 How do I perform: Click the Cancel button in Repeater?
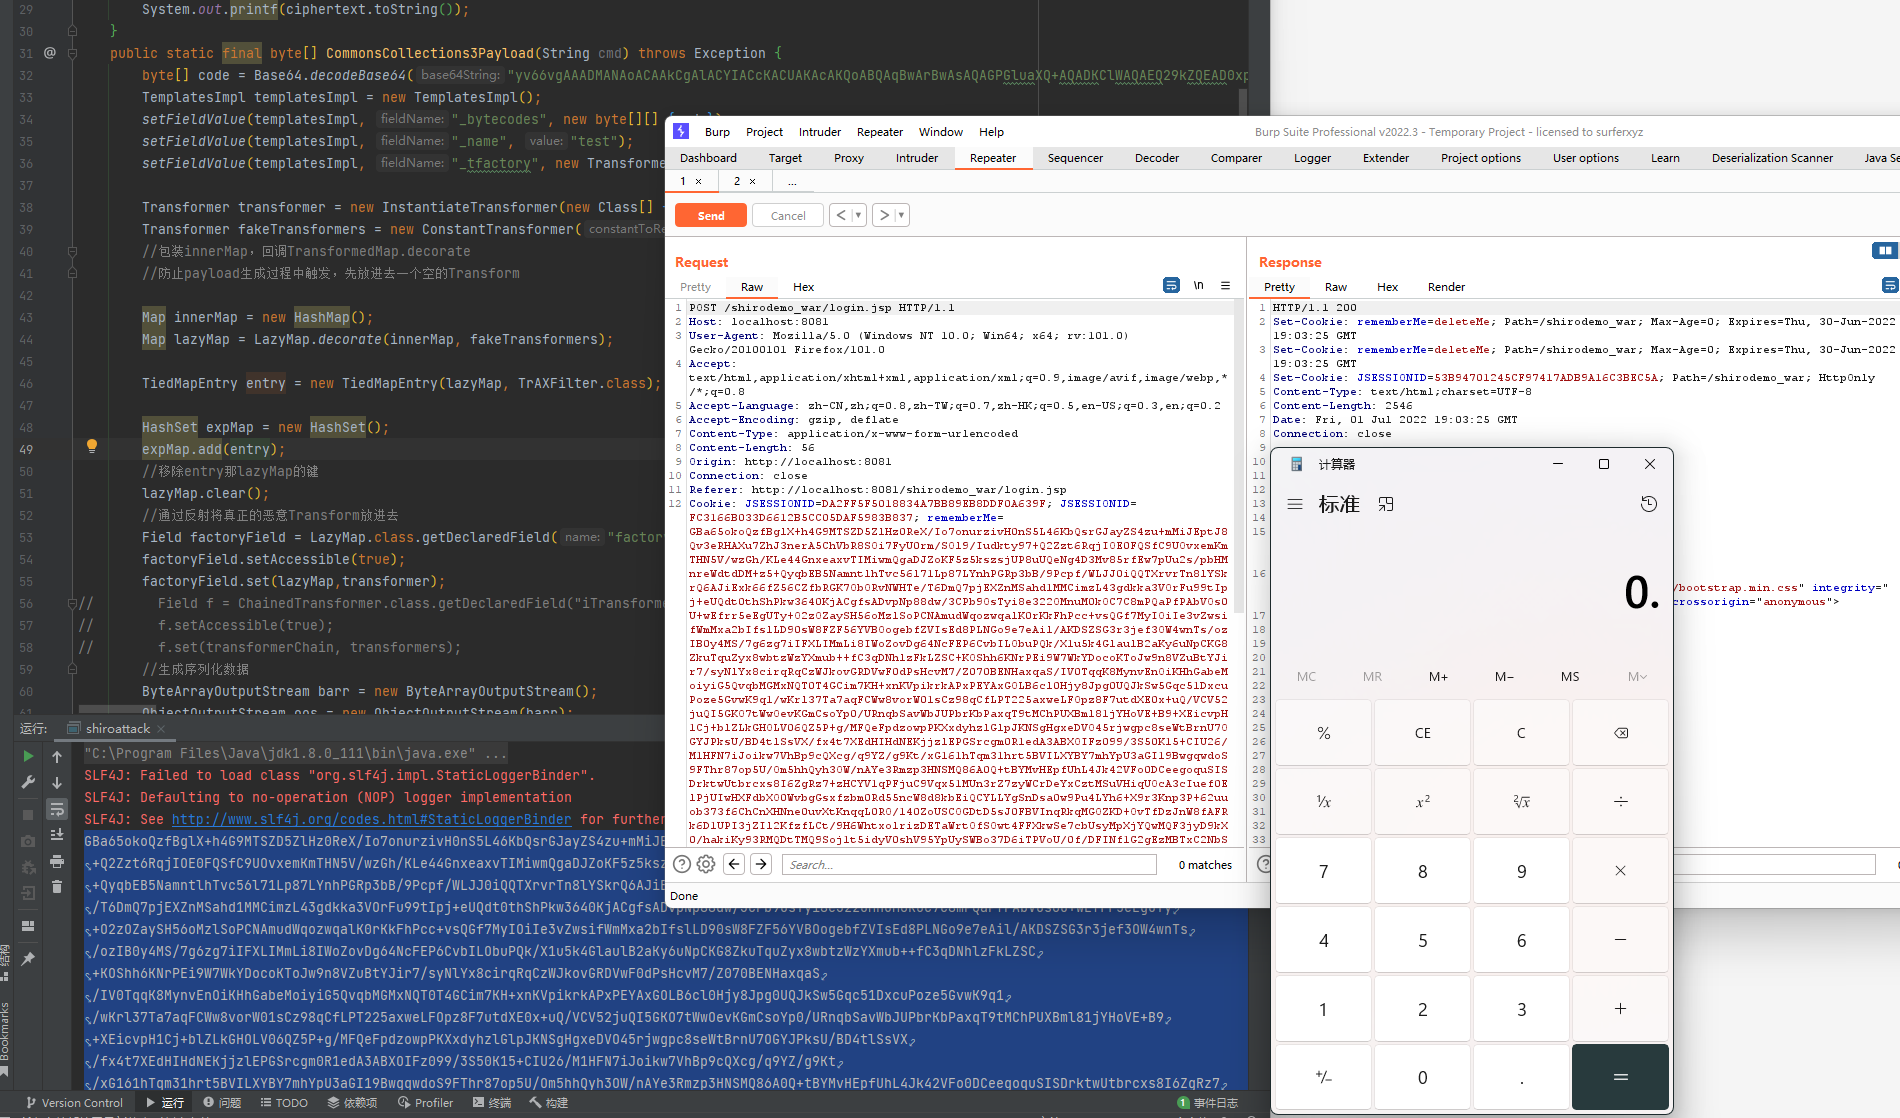(x=788, y=215)
